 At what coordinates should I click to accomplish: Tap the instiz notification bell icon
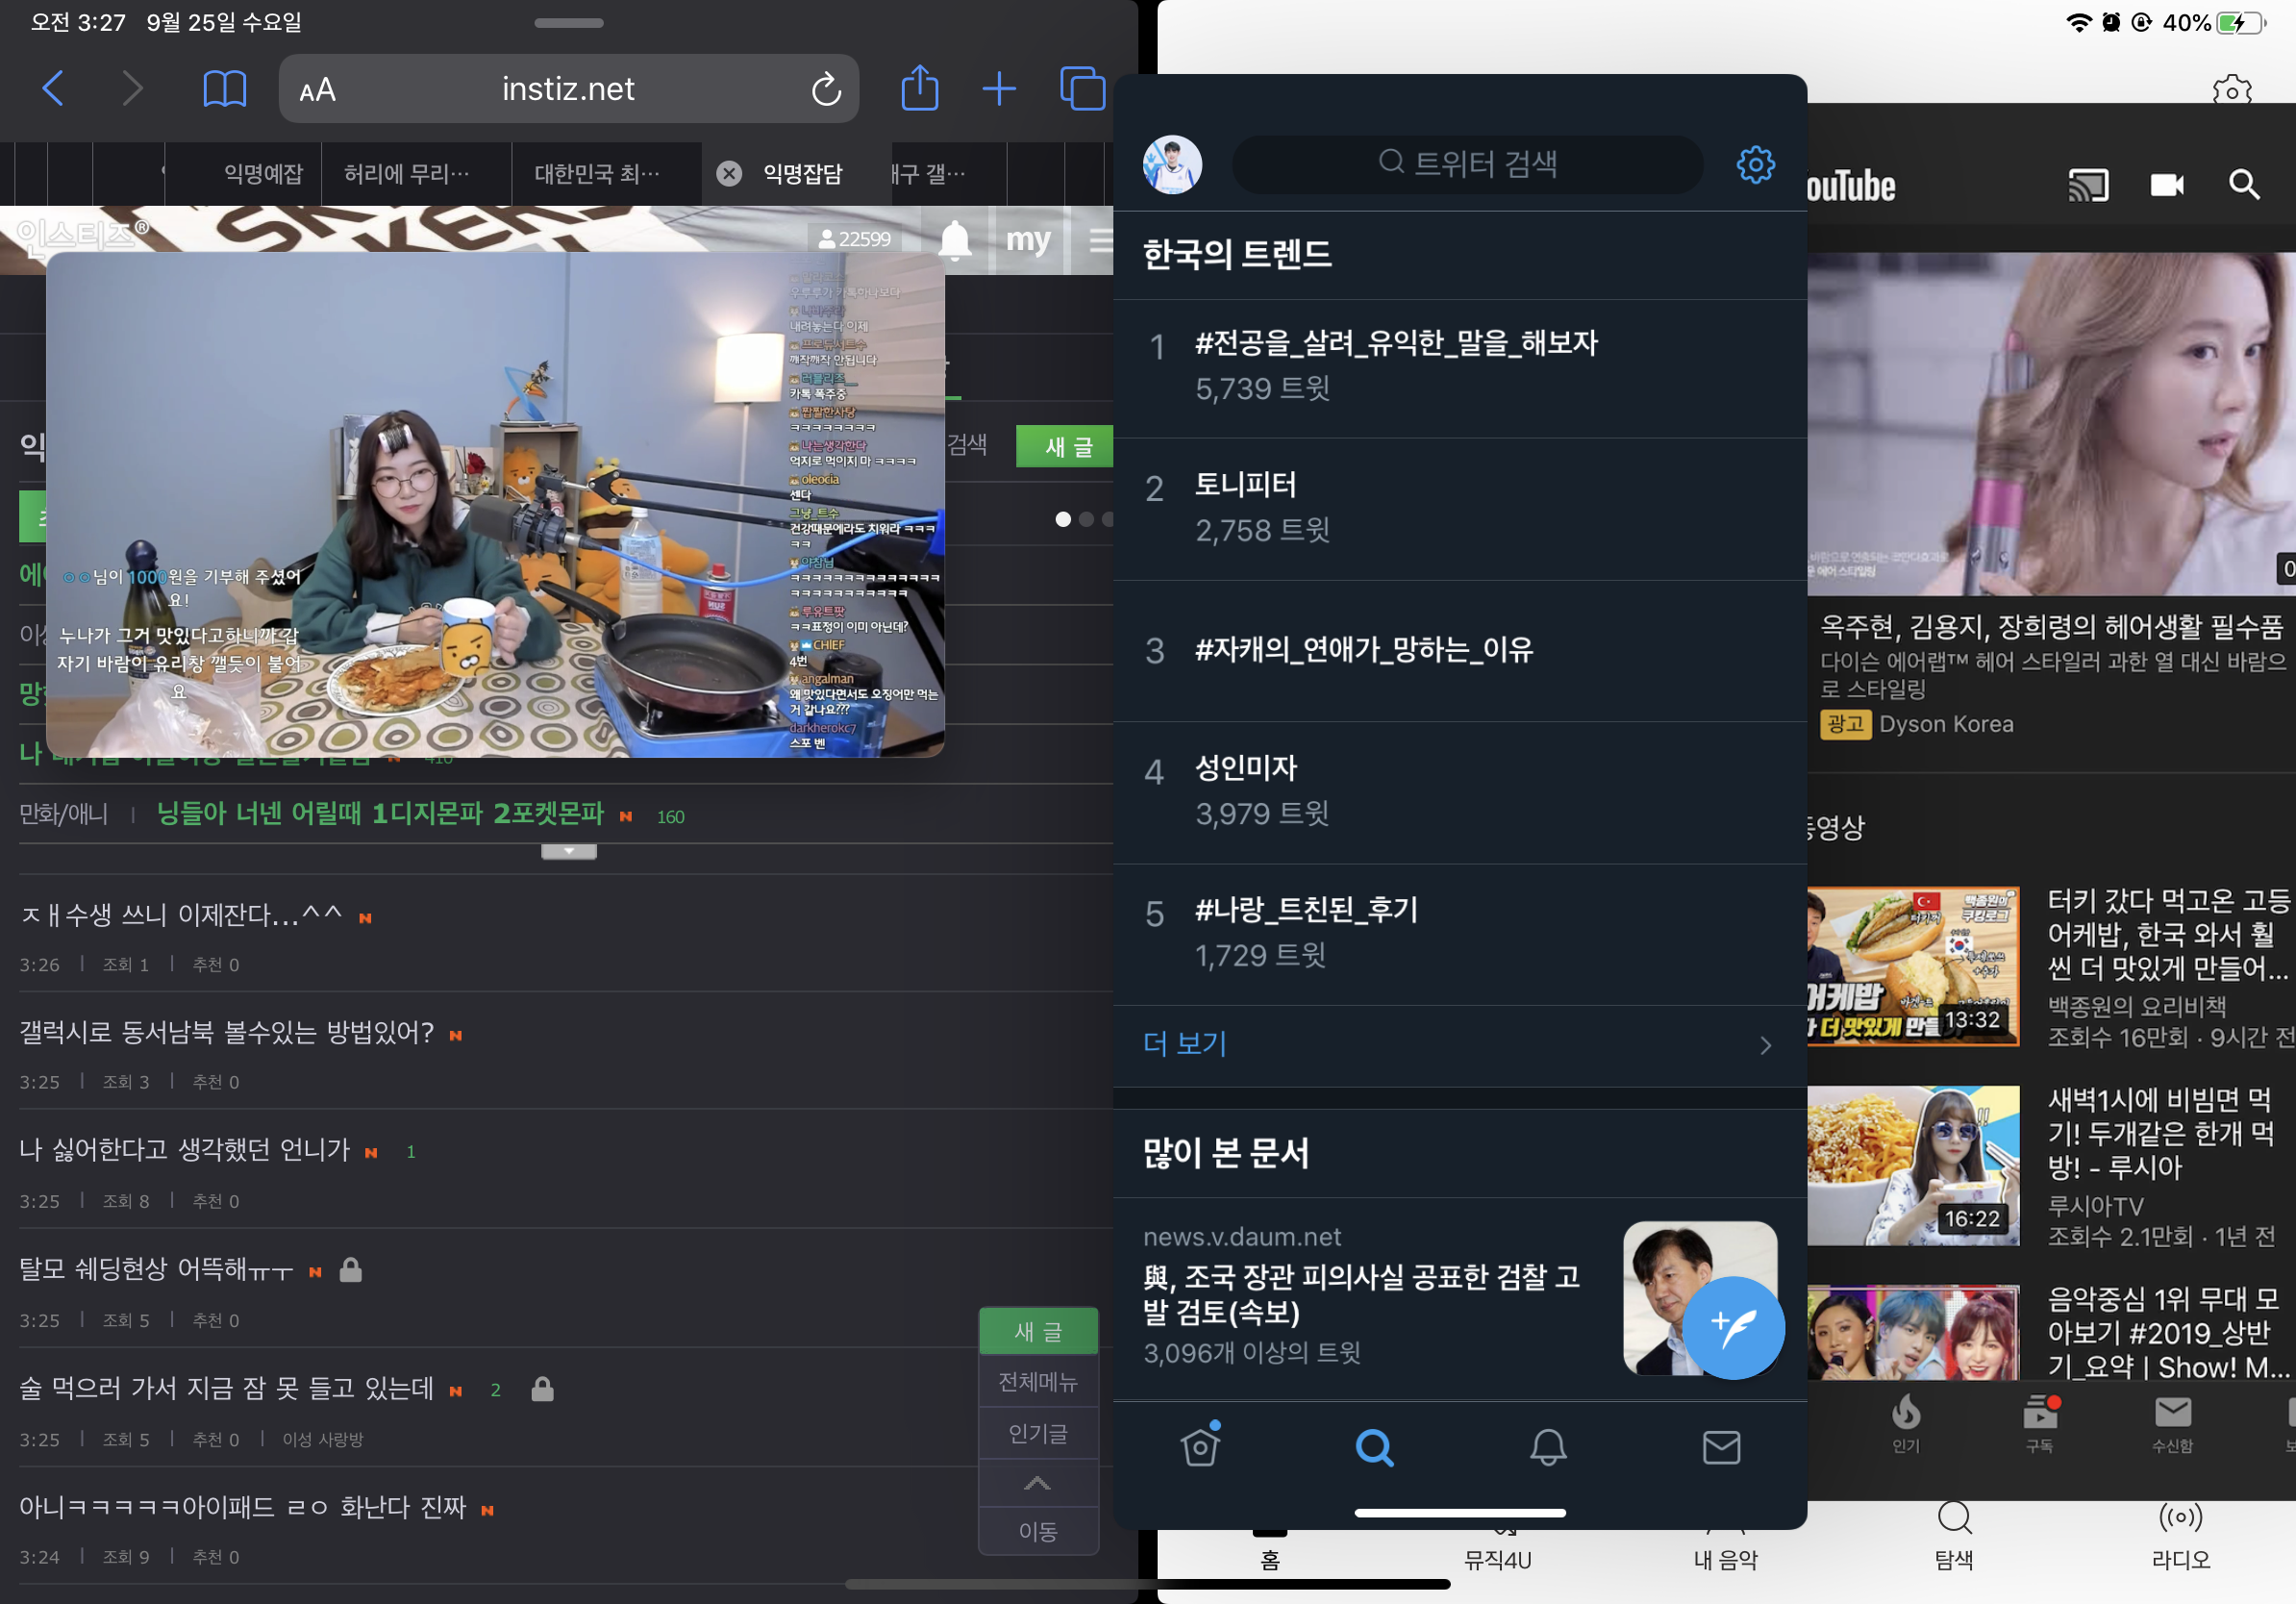(956, 240)
